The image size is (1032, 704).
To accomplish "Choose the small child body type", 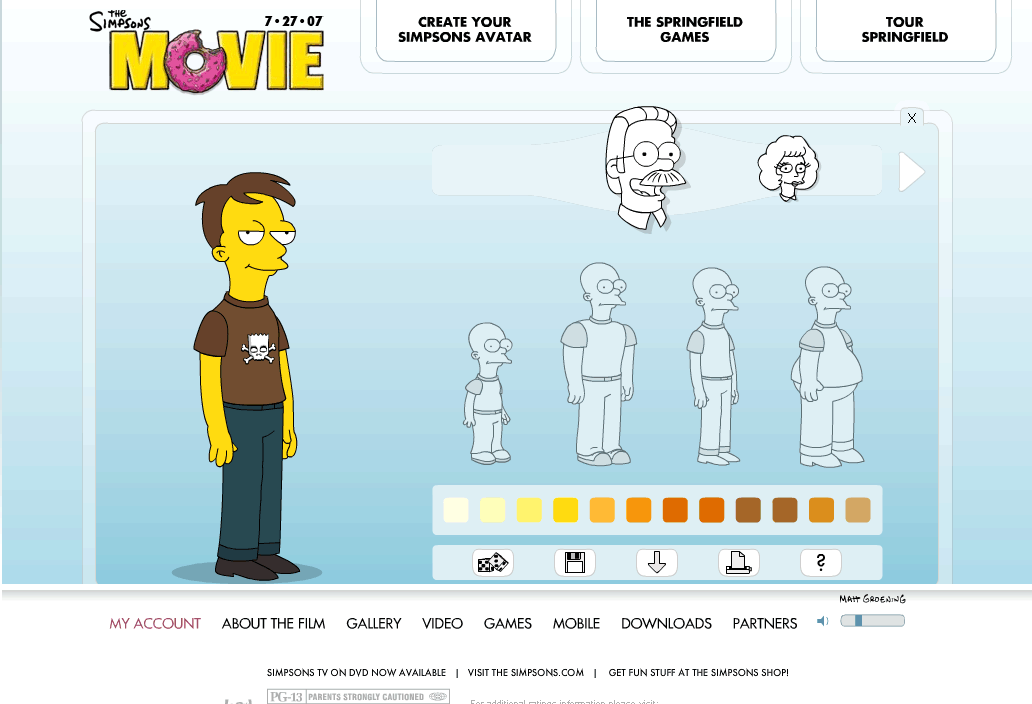I will pyautogui.click(x=488, y=393).
